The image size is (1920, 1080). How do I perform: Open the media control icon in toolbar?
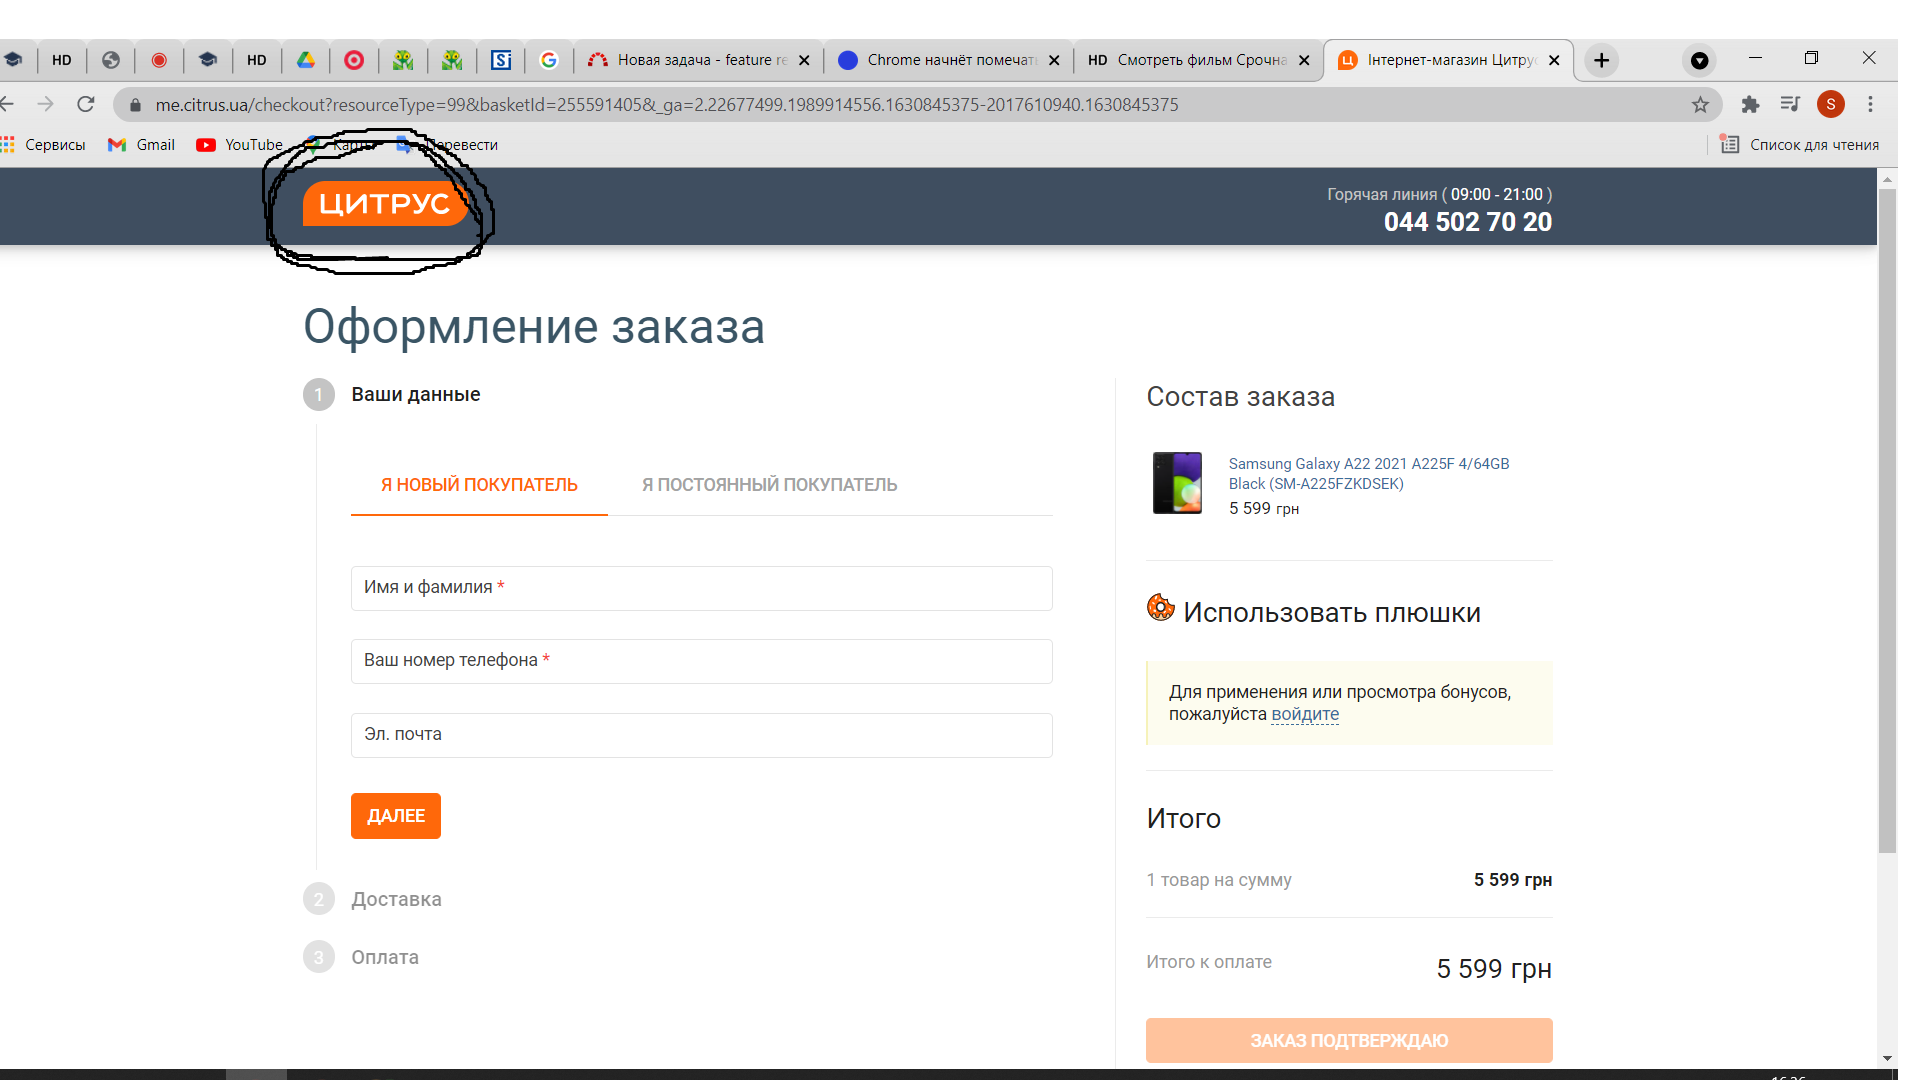(x=1790, y=105)
